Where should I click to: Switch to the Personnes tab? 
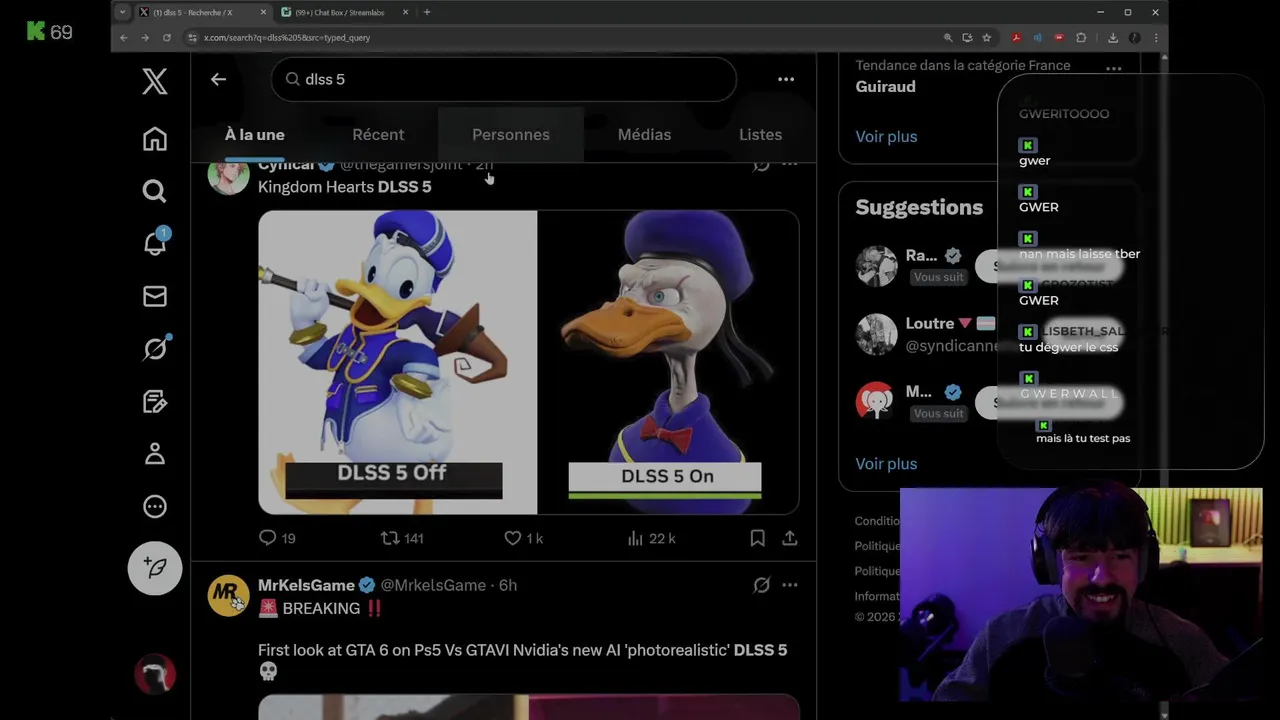point(511,135)
